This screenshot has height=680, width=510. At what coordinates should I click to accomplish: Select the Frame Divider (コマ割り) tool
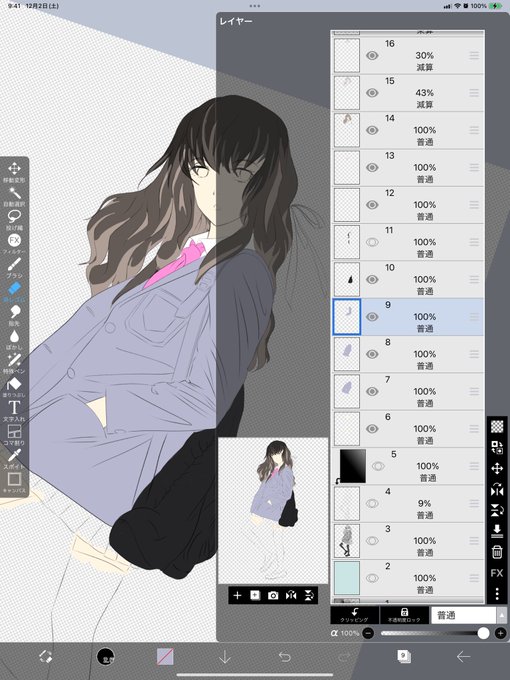point(14,435)
